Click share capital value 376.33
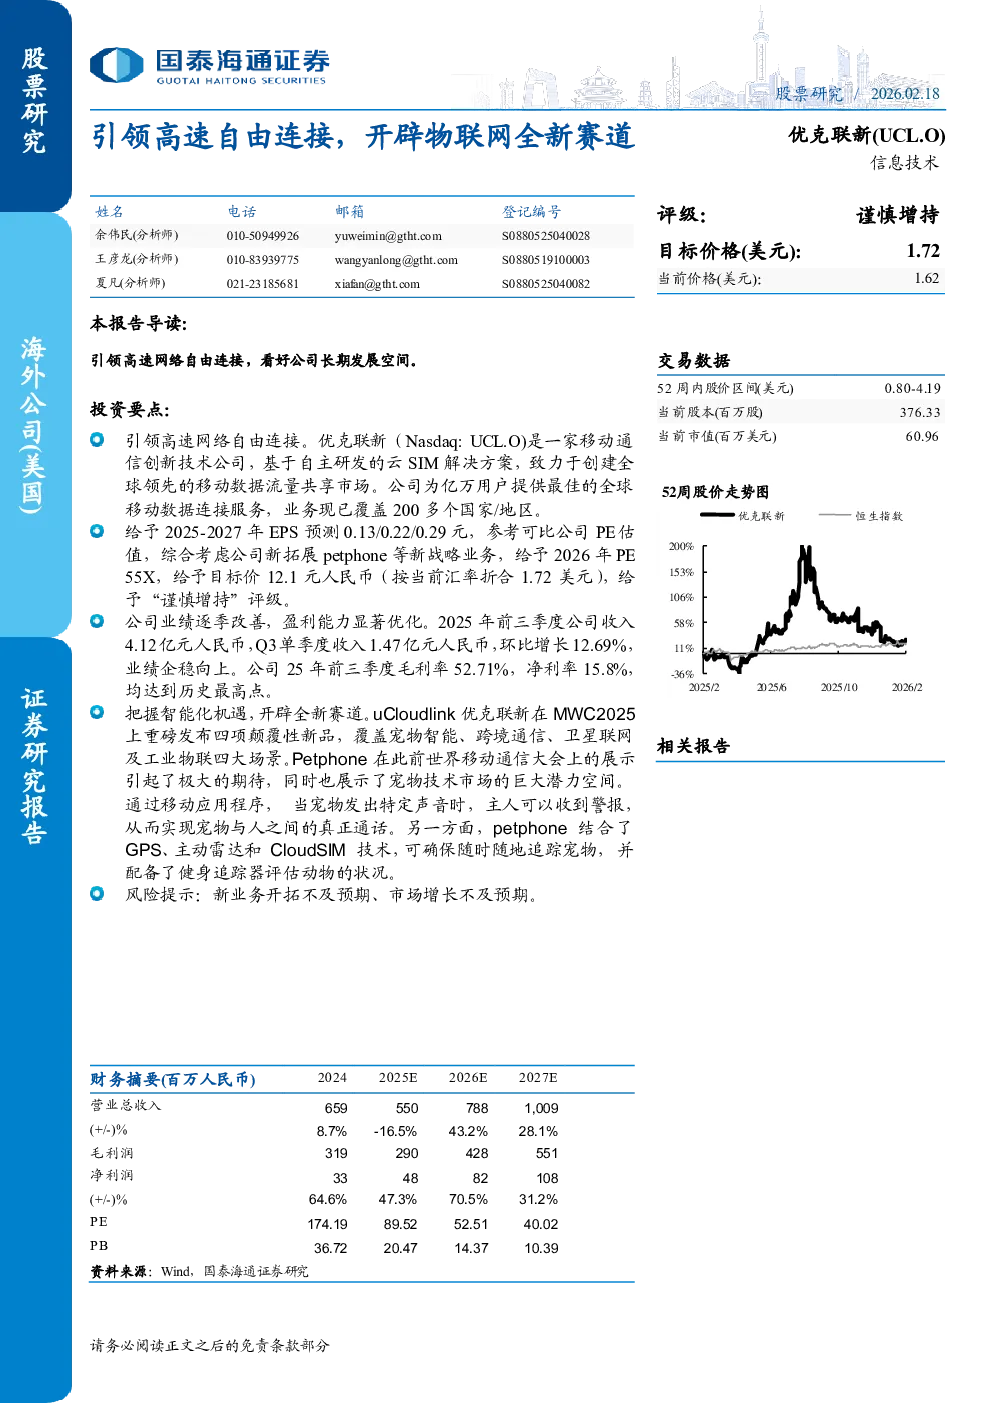This screenshot has height=1404, width=993. click(x=920, y=412)
